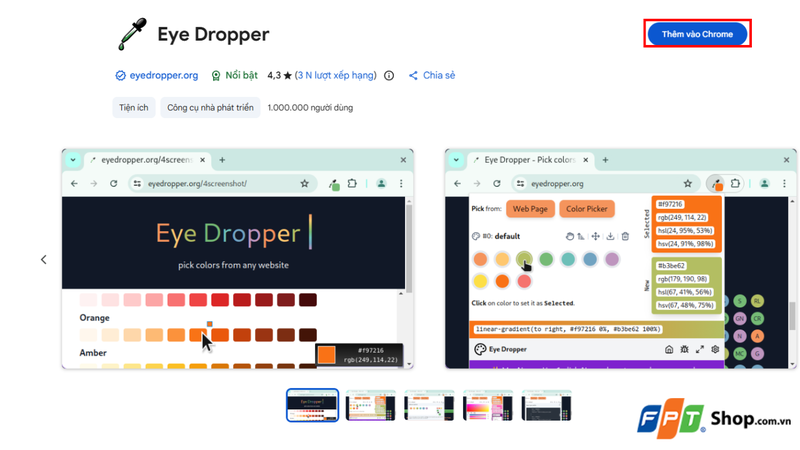Screen dimensions: 800x450
Task: Click new tab plus in left preview
Action: click(222, 160)
